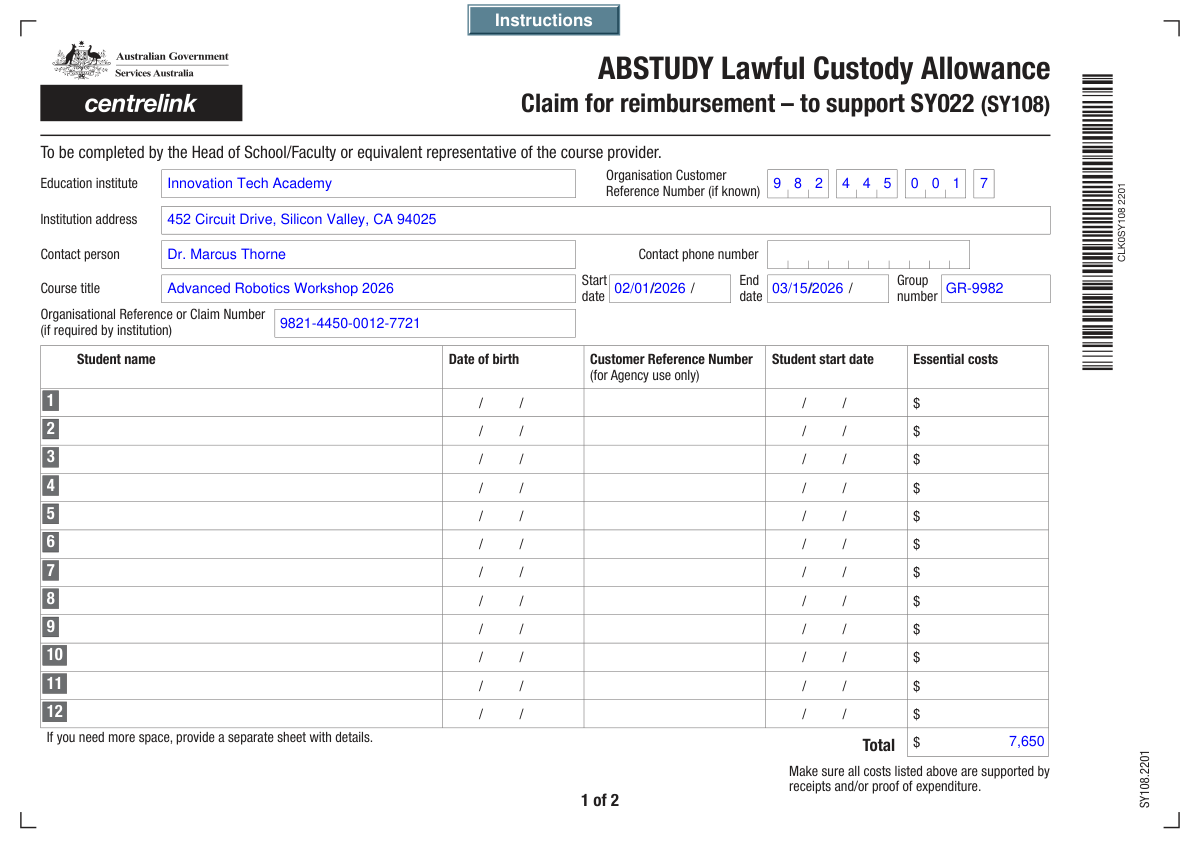Click Date of birth field in row 4

coord(513,487)
